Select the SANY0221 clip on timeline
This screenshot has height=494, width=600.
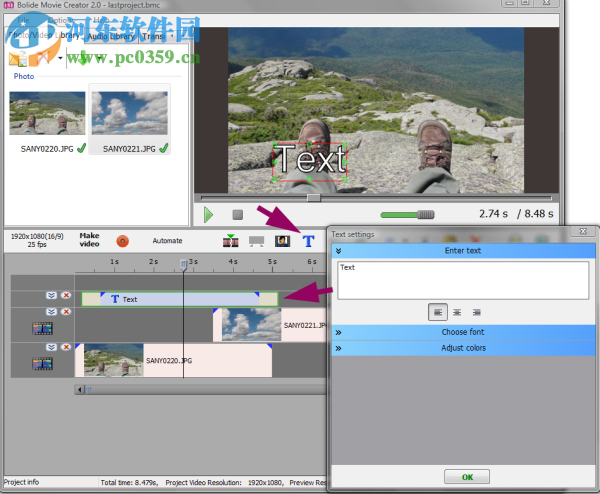(x=270, y=325)
